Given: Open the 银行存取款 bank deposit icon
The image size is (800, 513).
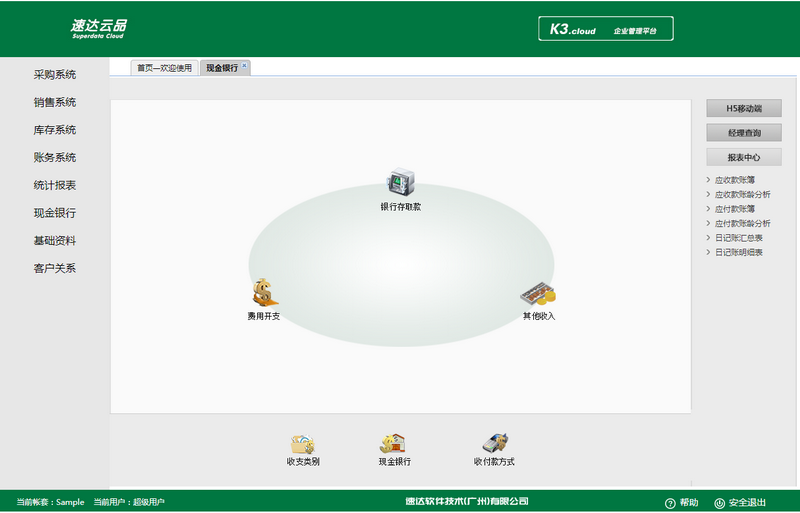Looking at the screenshot, I should [x=401, y=183].
